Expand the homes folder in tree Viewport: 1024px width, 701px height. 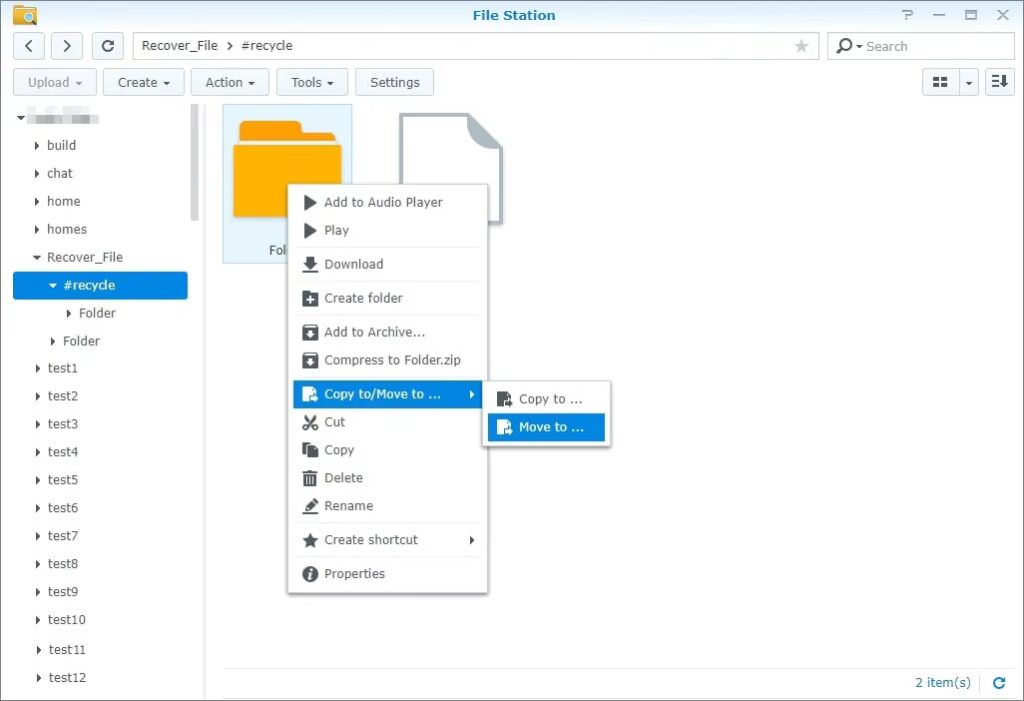point(37,229)
